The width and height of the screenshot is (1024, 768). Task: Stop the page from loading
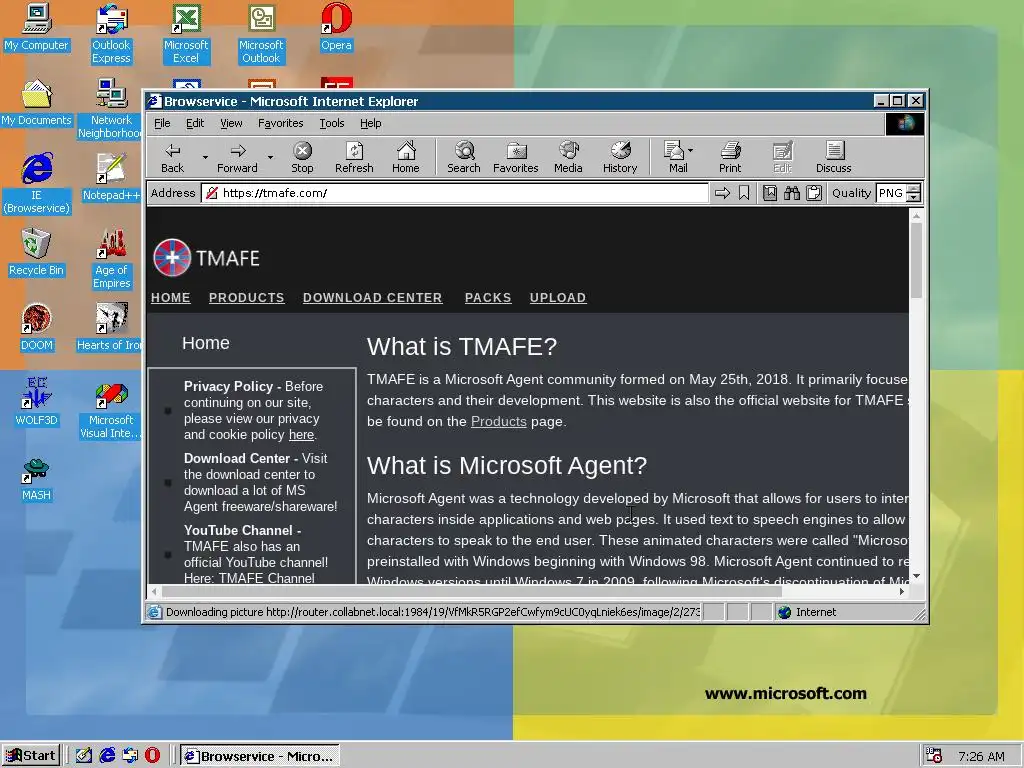coord(302,157)
